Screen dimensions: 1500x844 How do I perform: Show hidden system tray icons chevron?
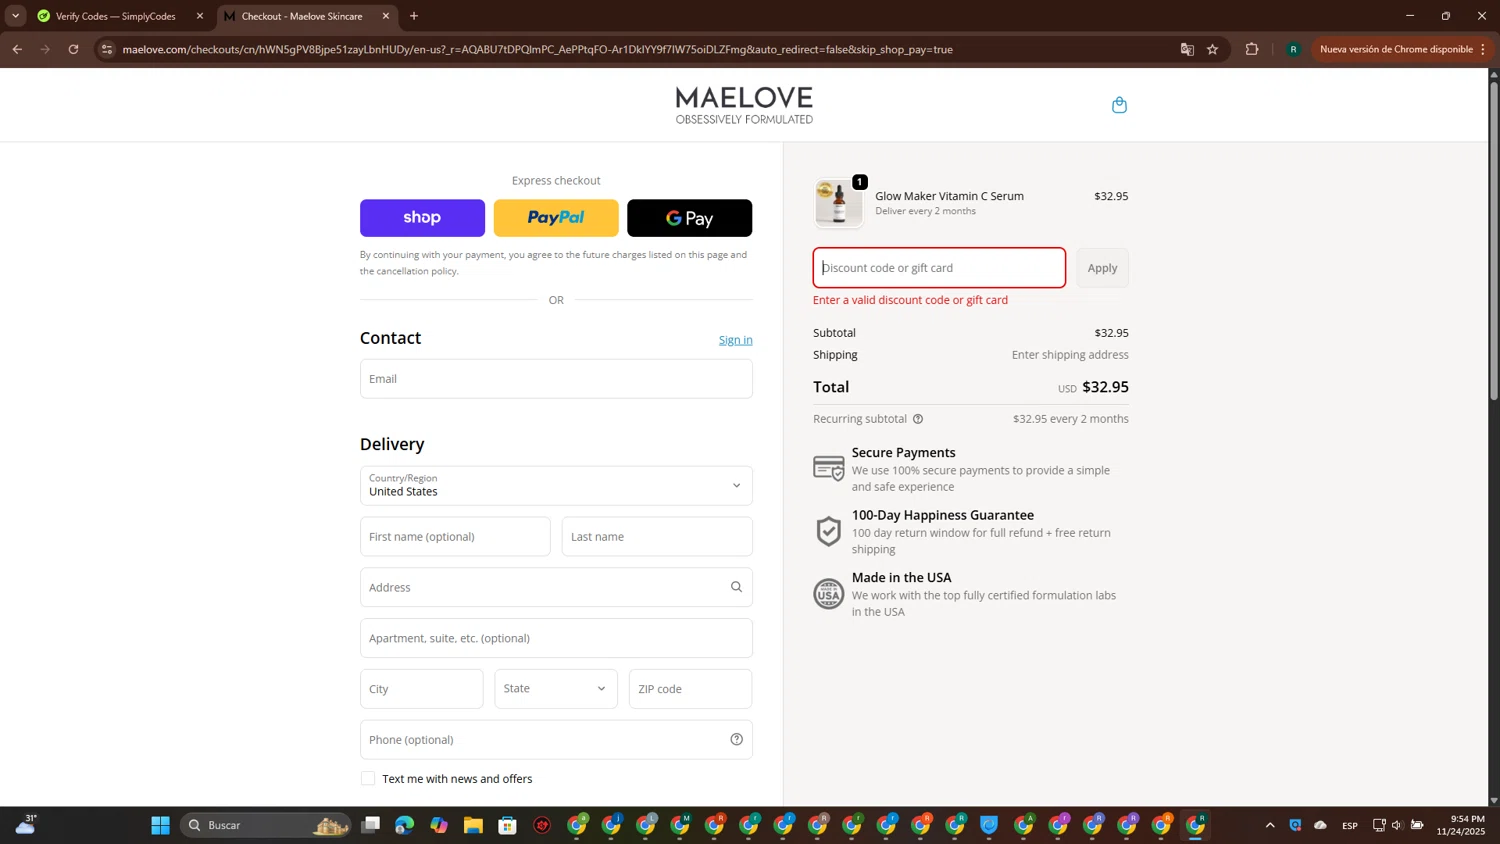coord(1270,825)
